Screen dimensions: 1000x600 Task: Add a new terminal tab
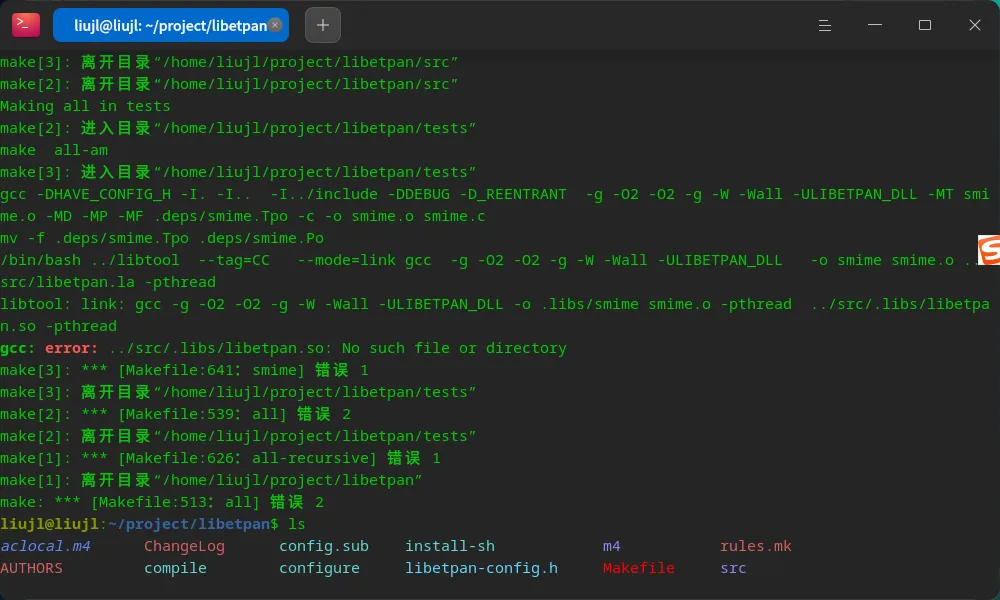[x=323, y=25]
